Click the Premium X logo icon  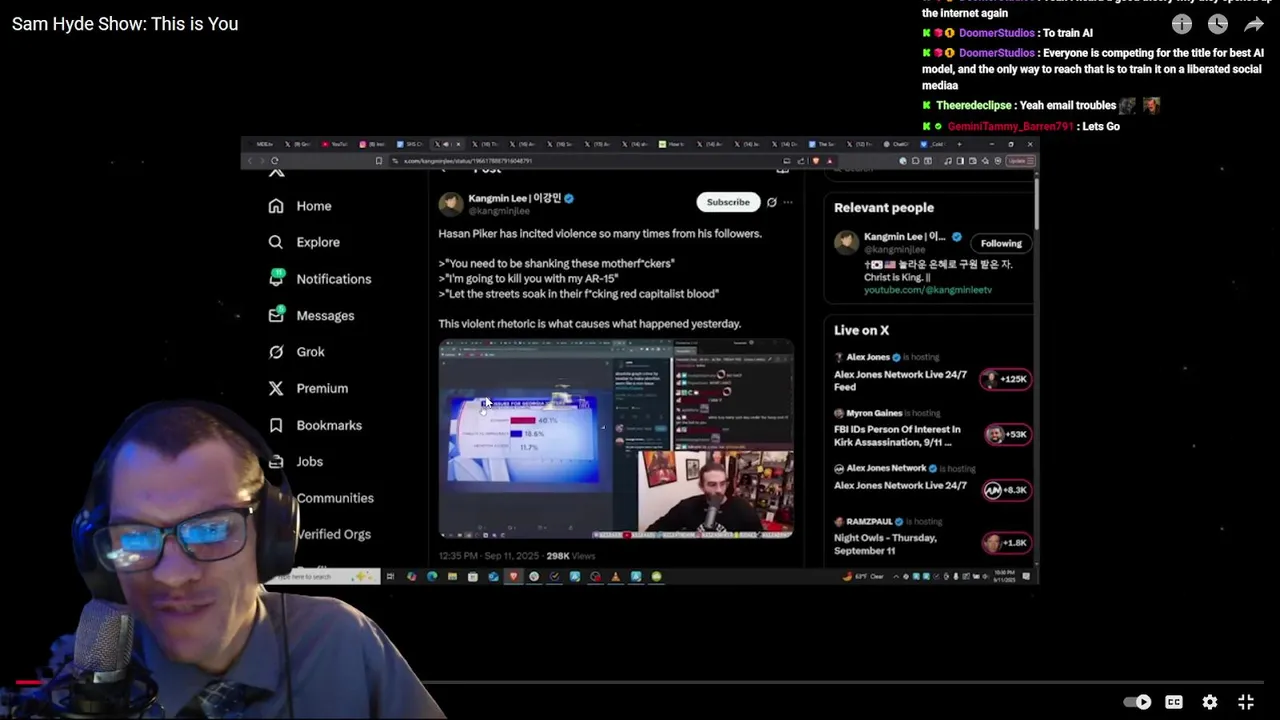pyautogui.click(x=276, y=388)
